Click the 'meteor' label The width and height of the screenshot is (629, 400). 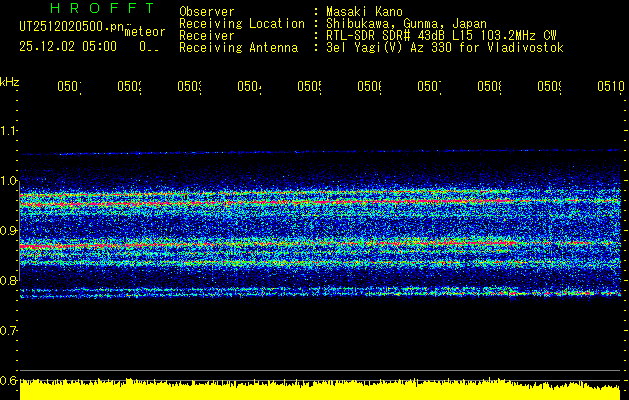tap(145, 32)
